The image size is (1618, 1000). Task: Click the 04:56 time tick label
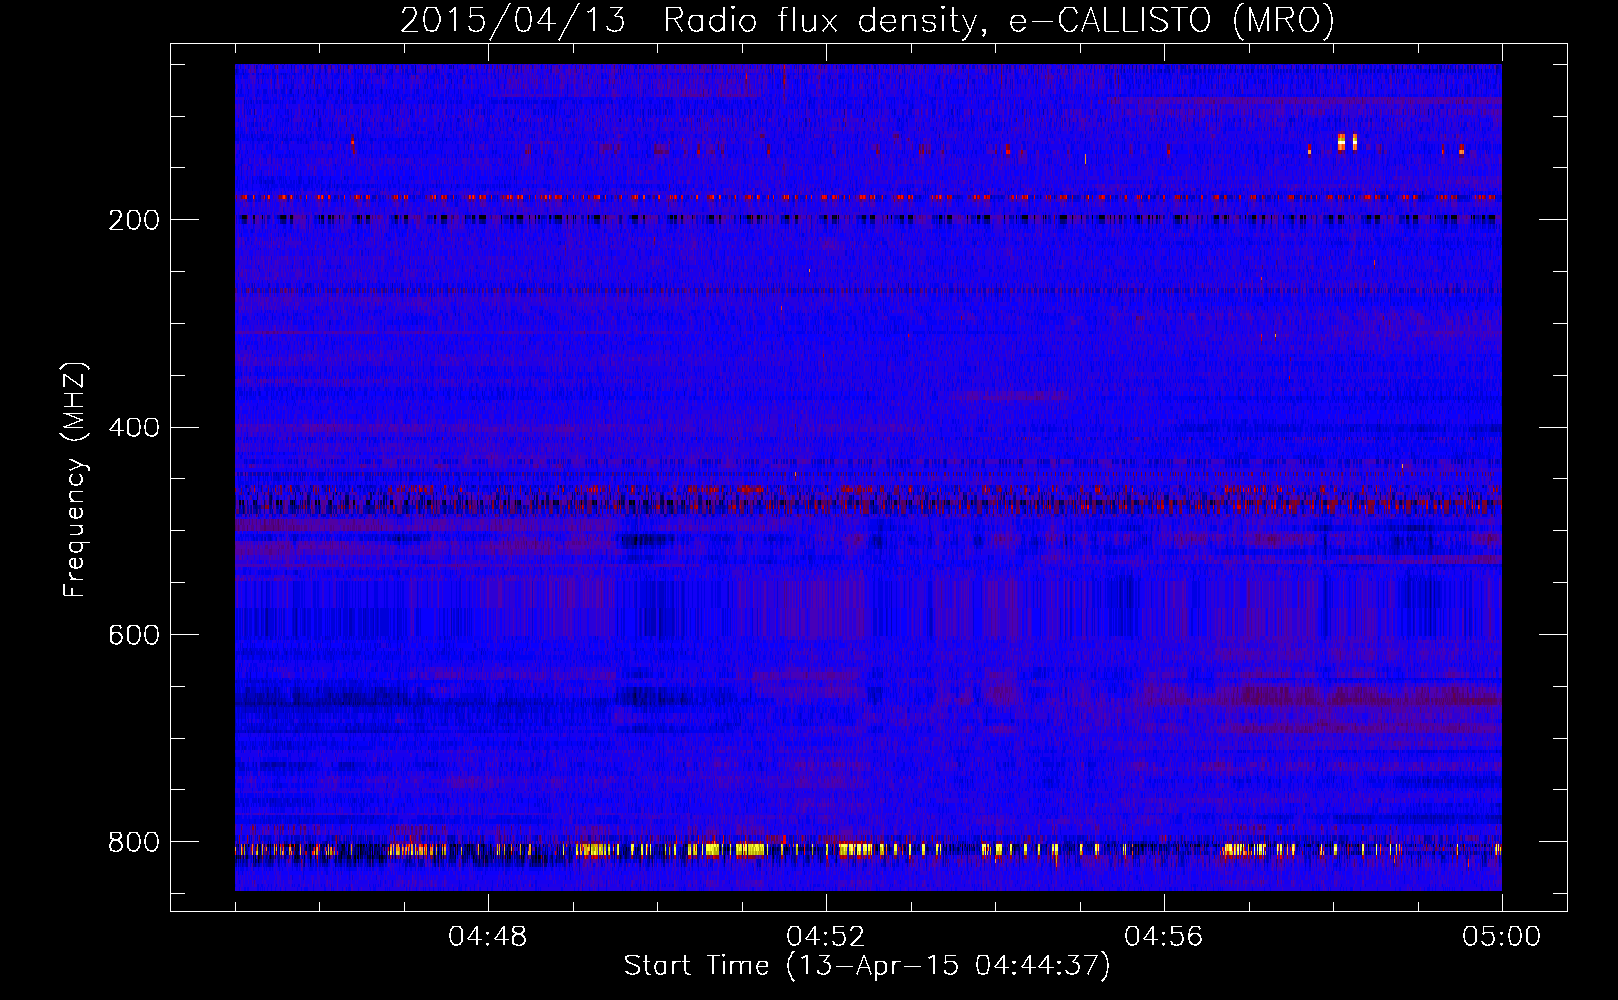pyautogui.click(x=1164, y=937)
